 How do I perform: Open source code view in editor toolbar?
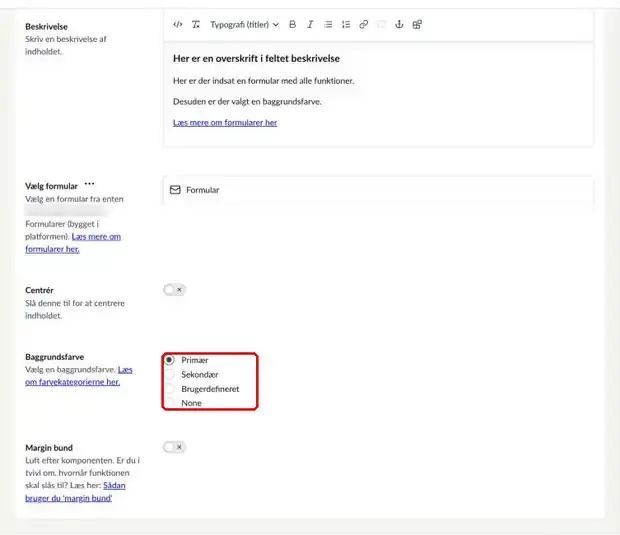[178, 25]
